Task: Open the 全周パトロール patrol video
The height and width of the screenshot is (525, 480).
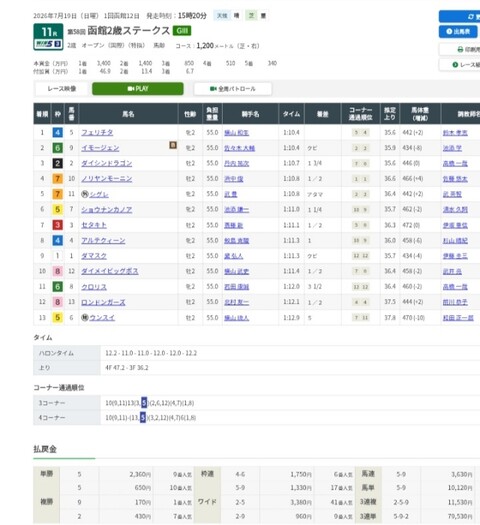Action: coord(233,89)
